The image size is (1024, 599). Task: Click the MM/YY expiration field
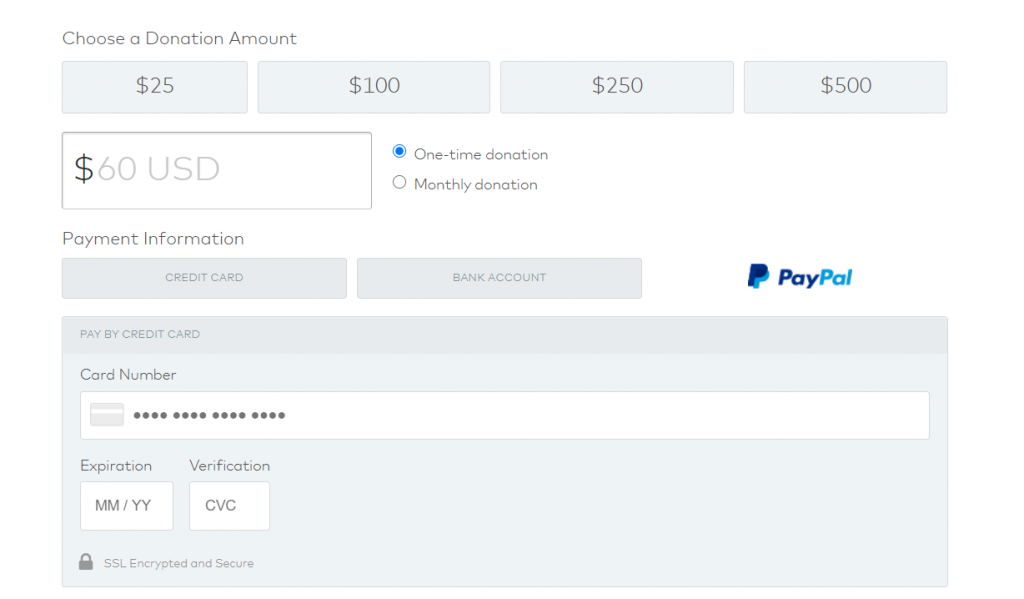point(126,505)
